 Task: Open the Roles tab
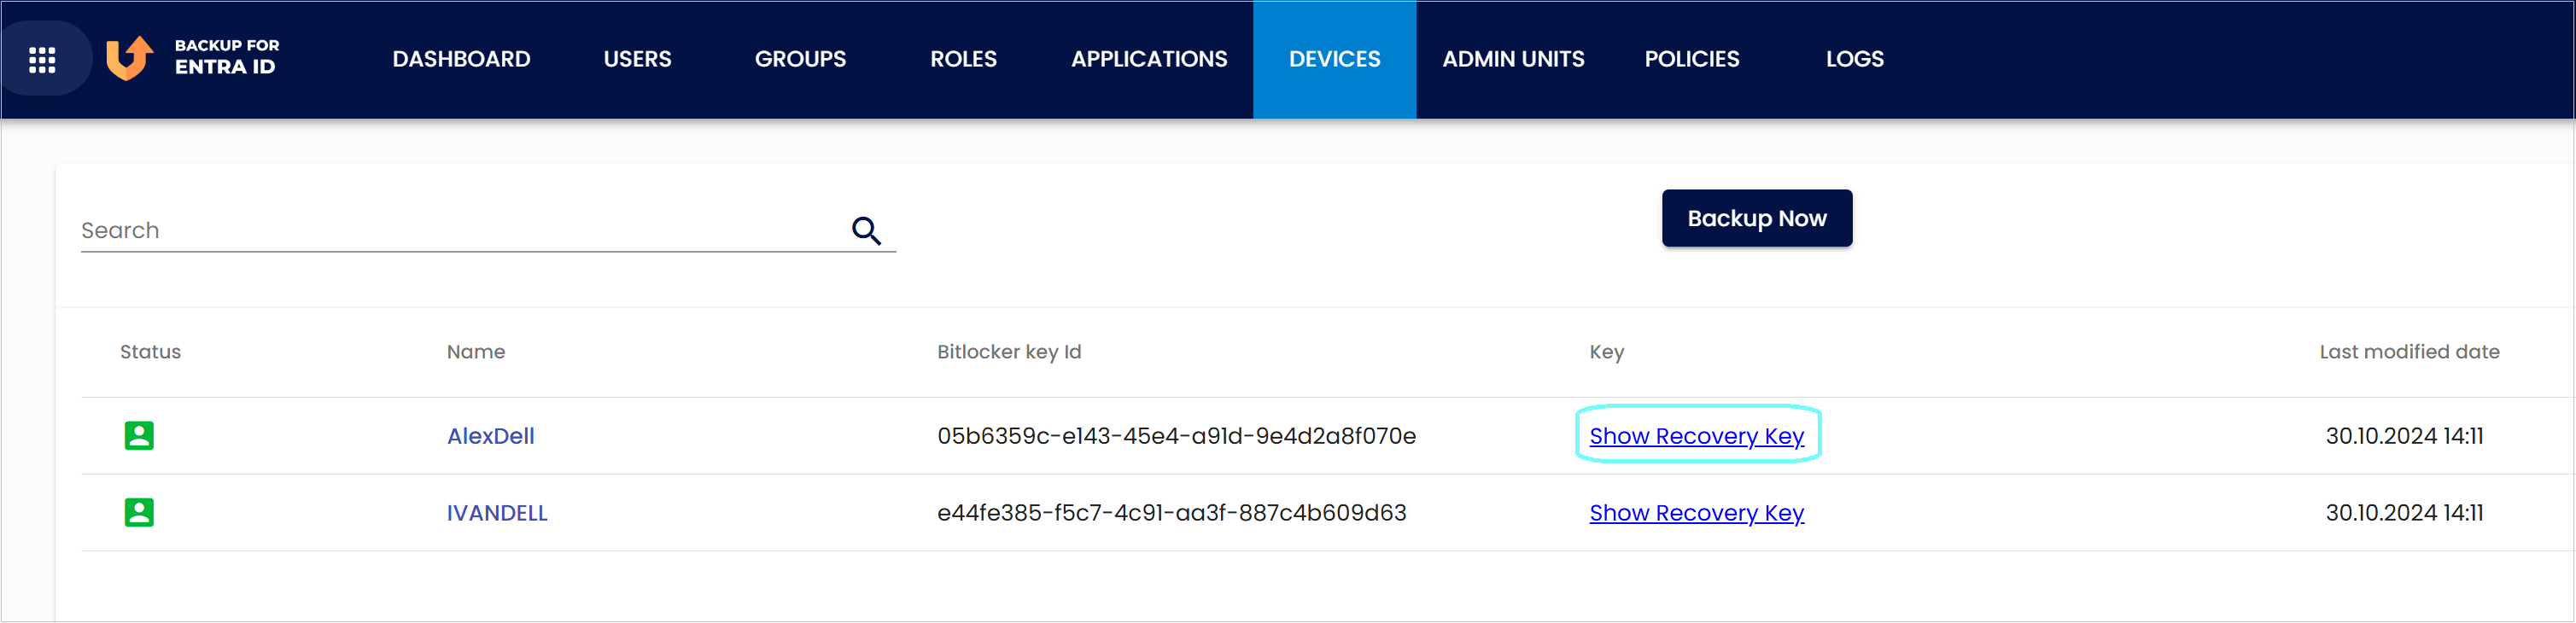click(x=963, y=59)
